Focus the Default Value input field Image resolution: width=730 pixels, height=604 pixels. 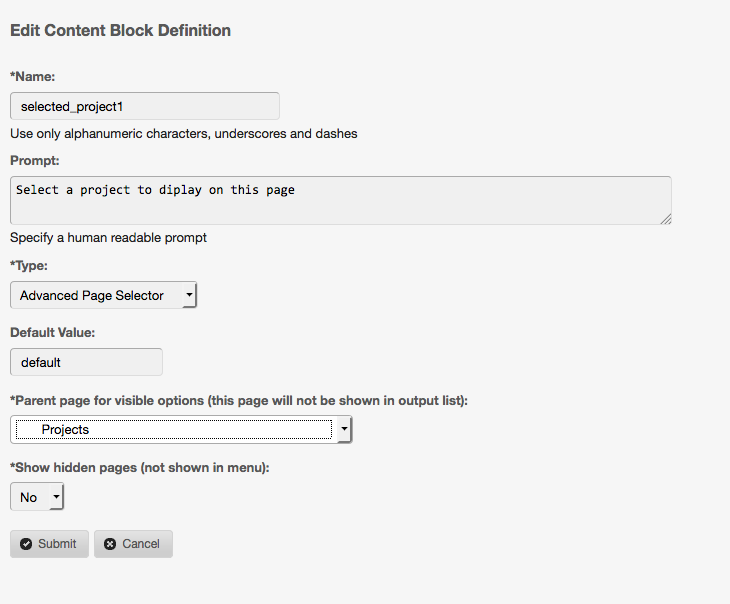(x=86, y=362)
